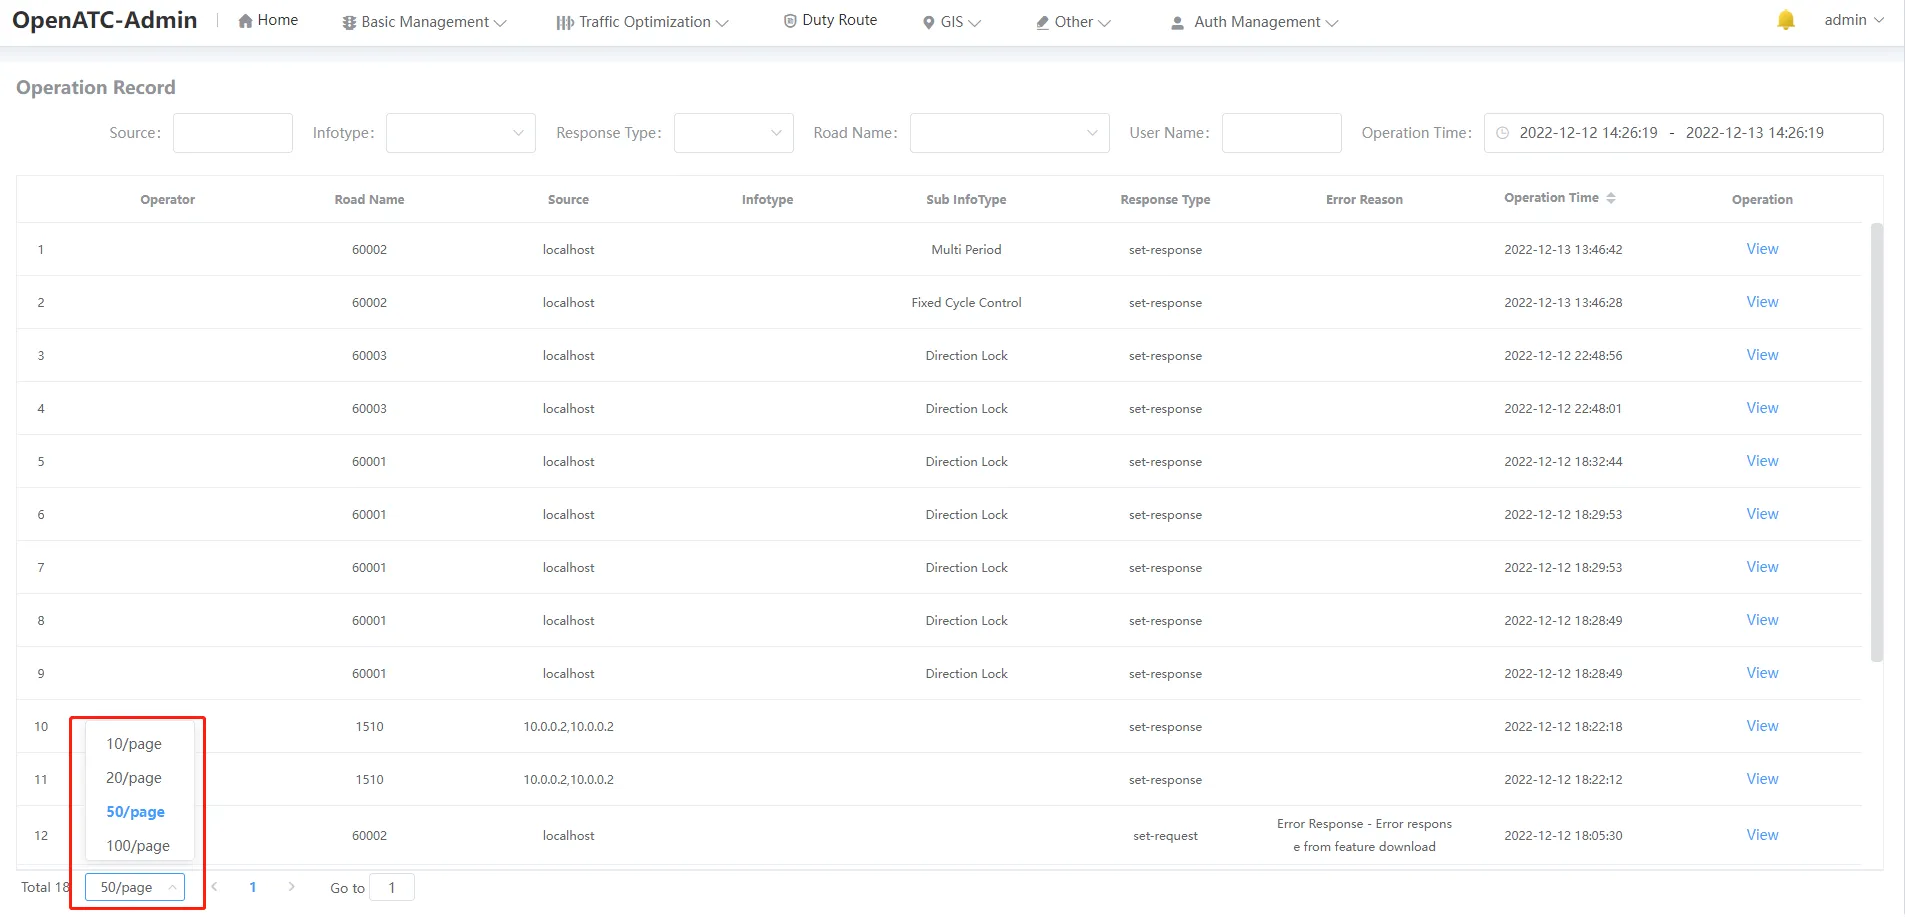Image resolution: width=1905 pixels, height=917 pixels.
Task: View record at 2022-12-12 22:48:01
Action: point(1762,408)
